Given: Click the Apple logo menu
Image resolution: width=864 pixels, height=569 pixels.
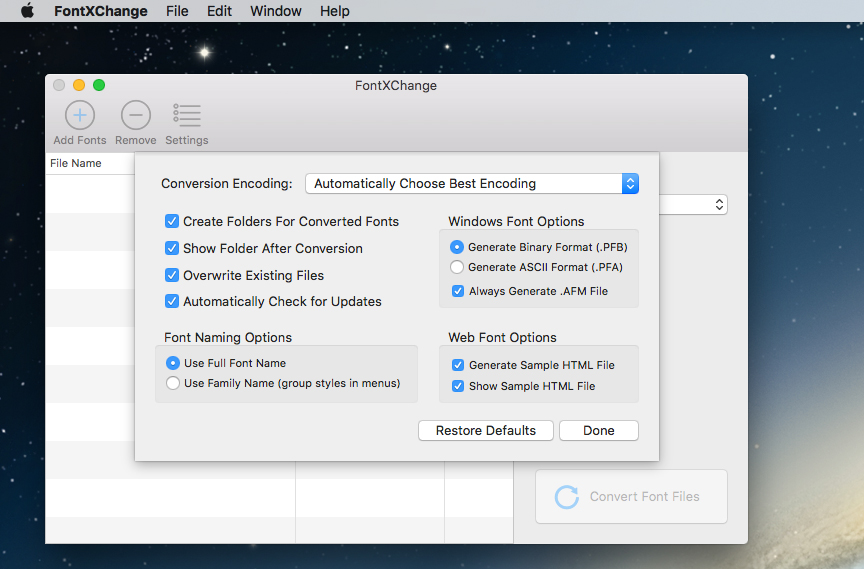Looking at the screenshot, I should point(27,11).
